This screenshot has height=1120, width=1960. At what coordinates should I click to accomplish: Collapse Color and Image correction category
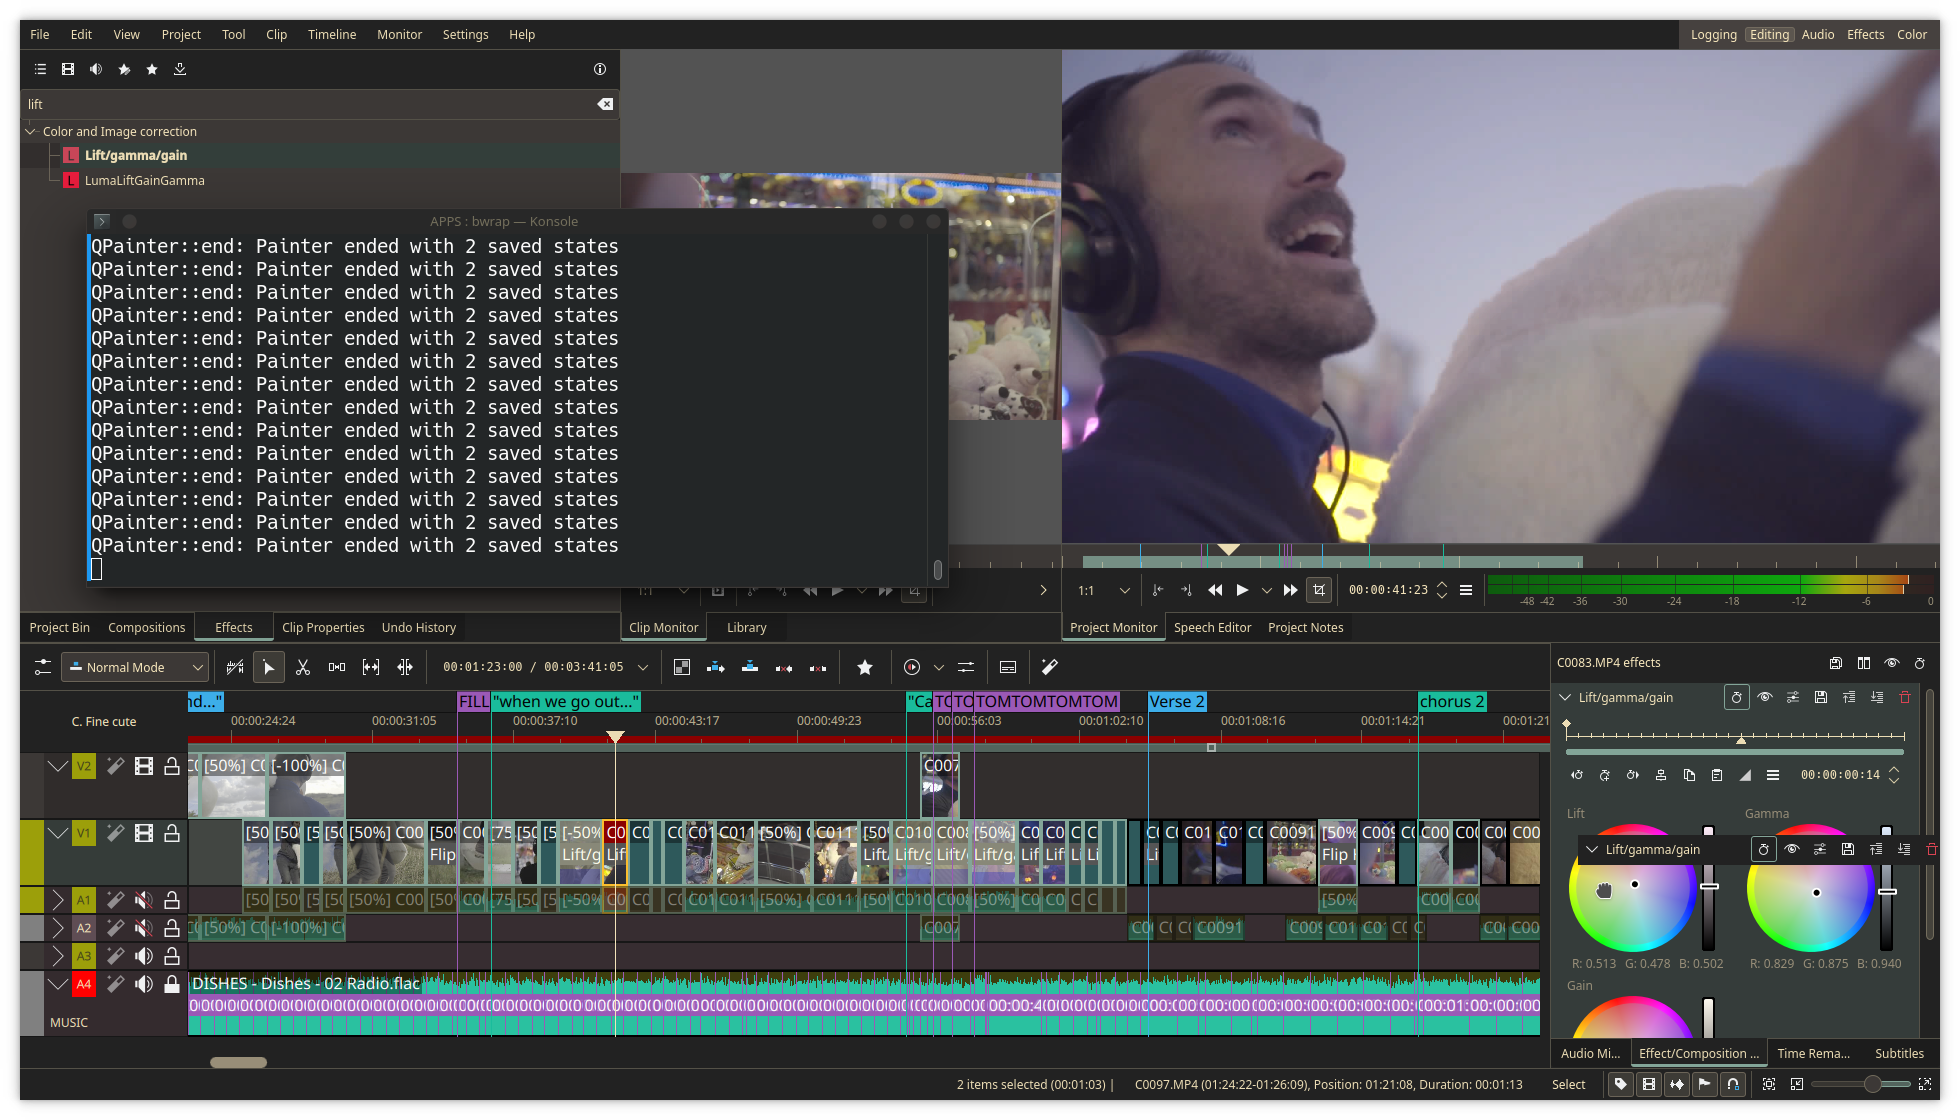point(30,131)
